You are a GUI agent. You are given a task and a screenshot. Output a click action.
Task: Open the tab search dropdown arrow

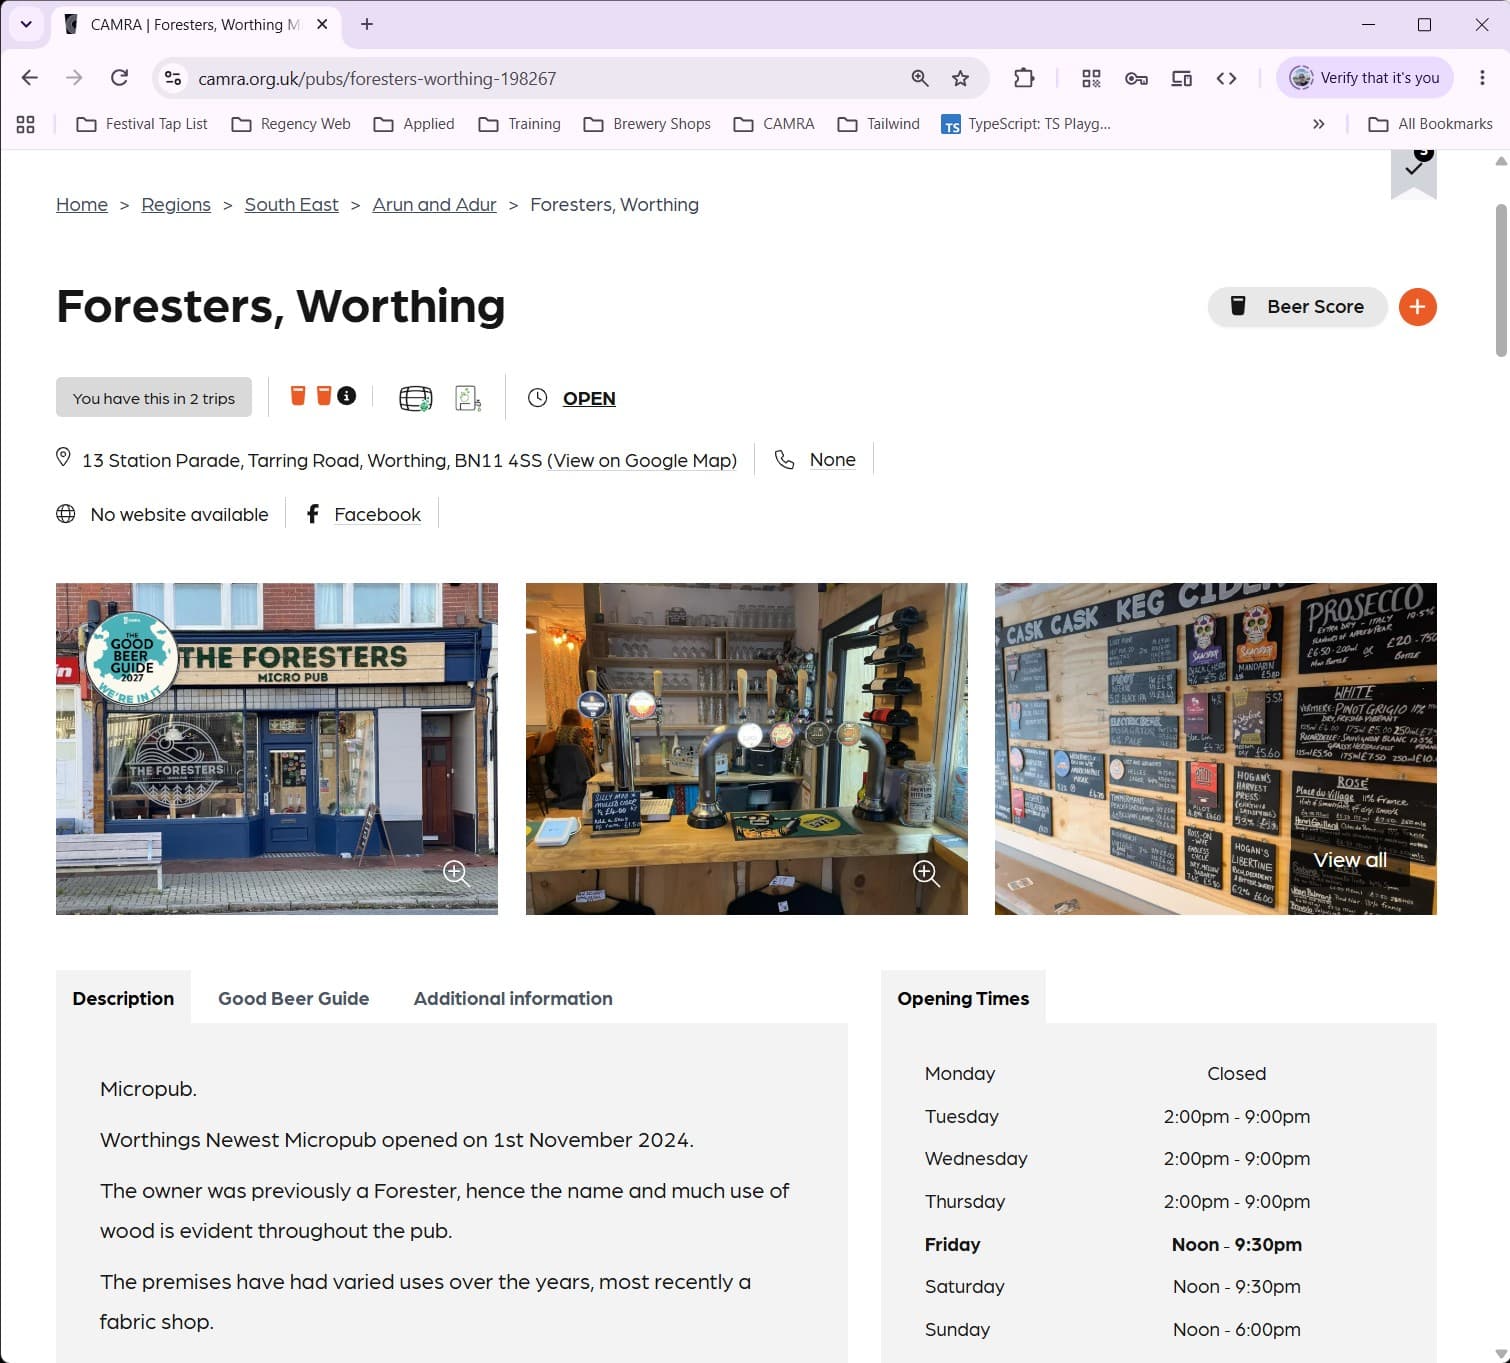click(26, 24)
